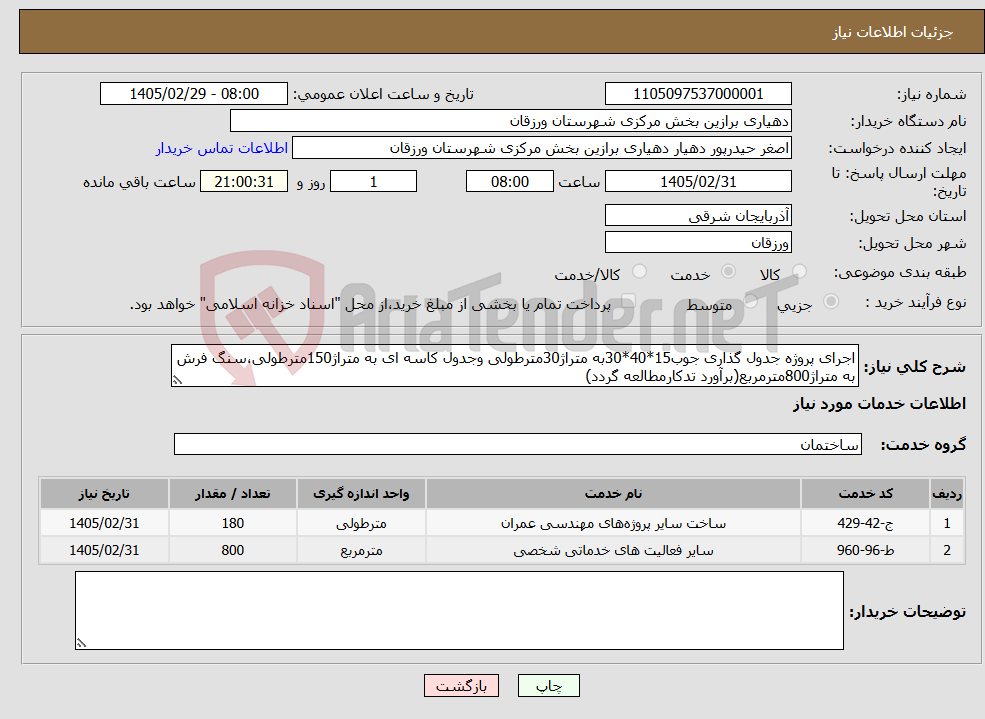Click row number 2 cell
Image resolution: width=985 pixels, height=719 pixels.
point(947,550)
